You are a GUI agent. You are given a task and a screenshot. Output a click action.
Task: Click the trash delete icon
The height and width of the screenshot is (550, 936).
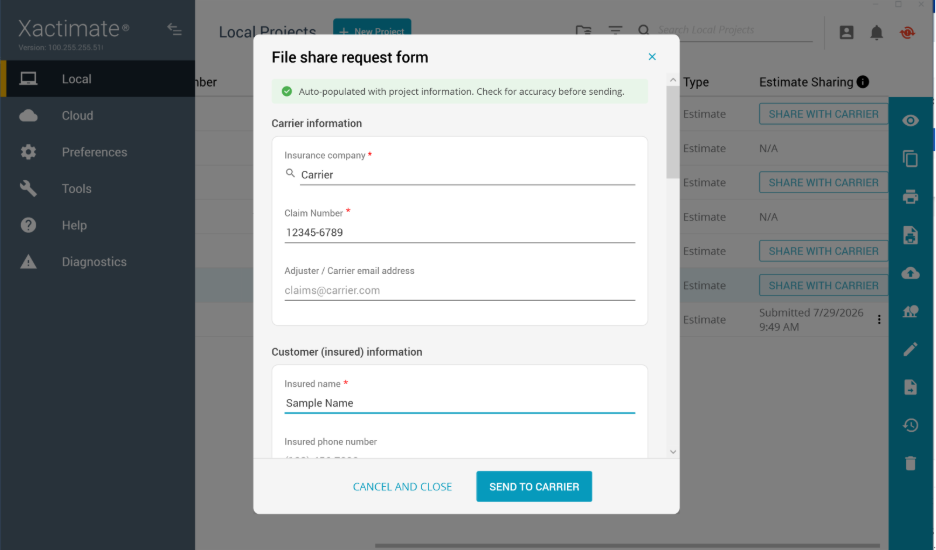point(910,463)
